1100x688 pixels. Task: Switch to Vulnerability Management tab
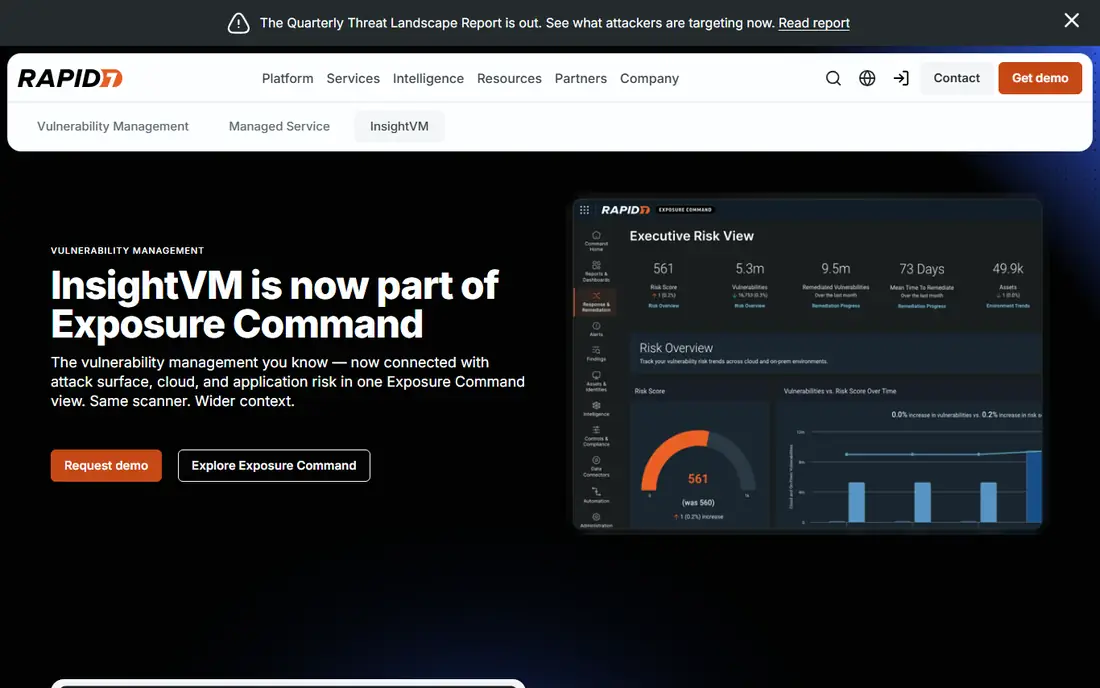point(113,126)
